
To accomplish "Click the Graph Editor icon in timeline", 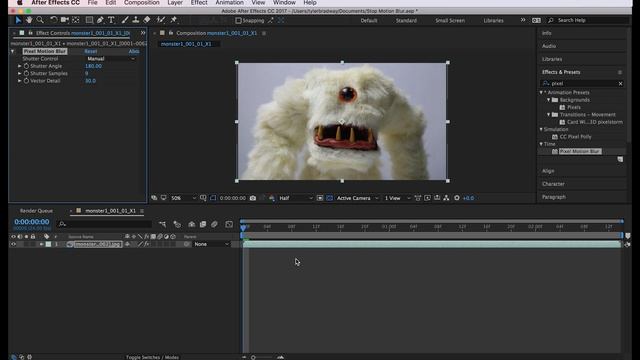I will coord(229,224).
